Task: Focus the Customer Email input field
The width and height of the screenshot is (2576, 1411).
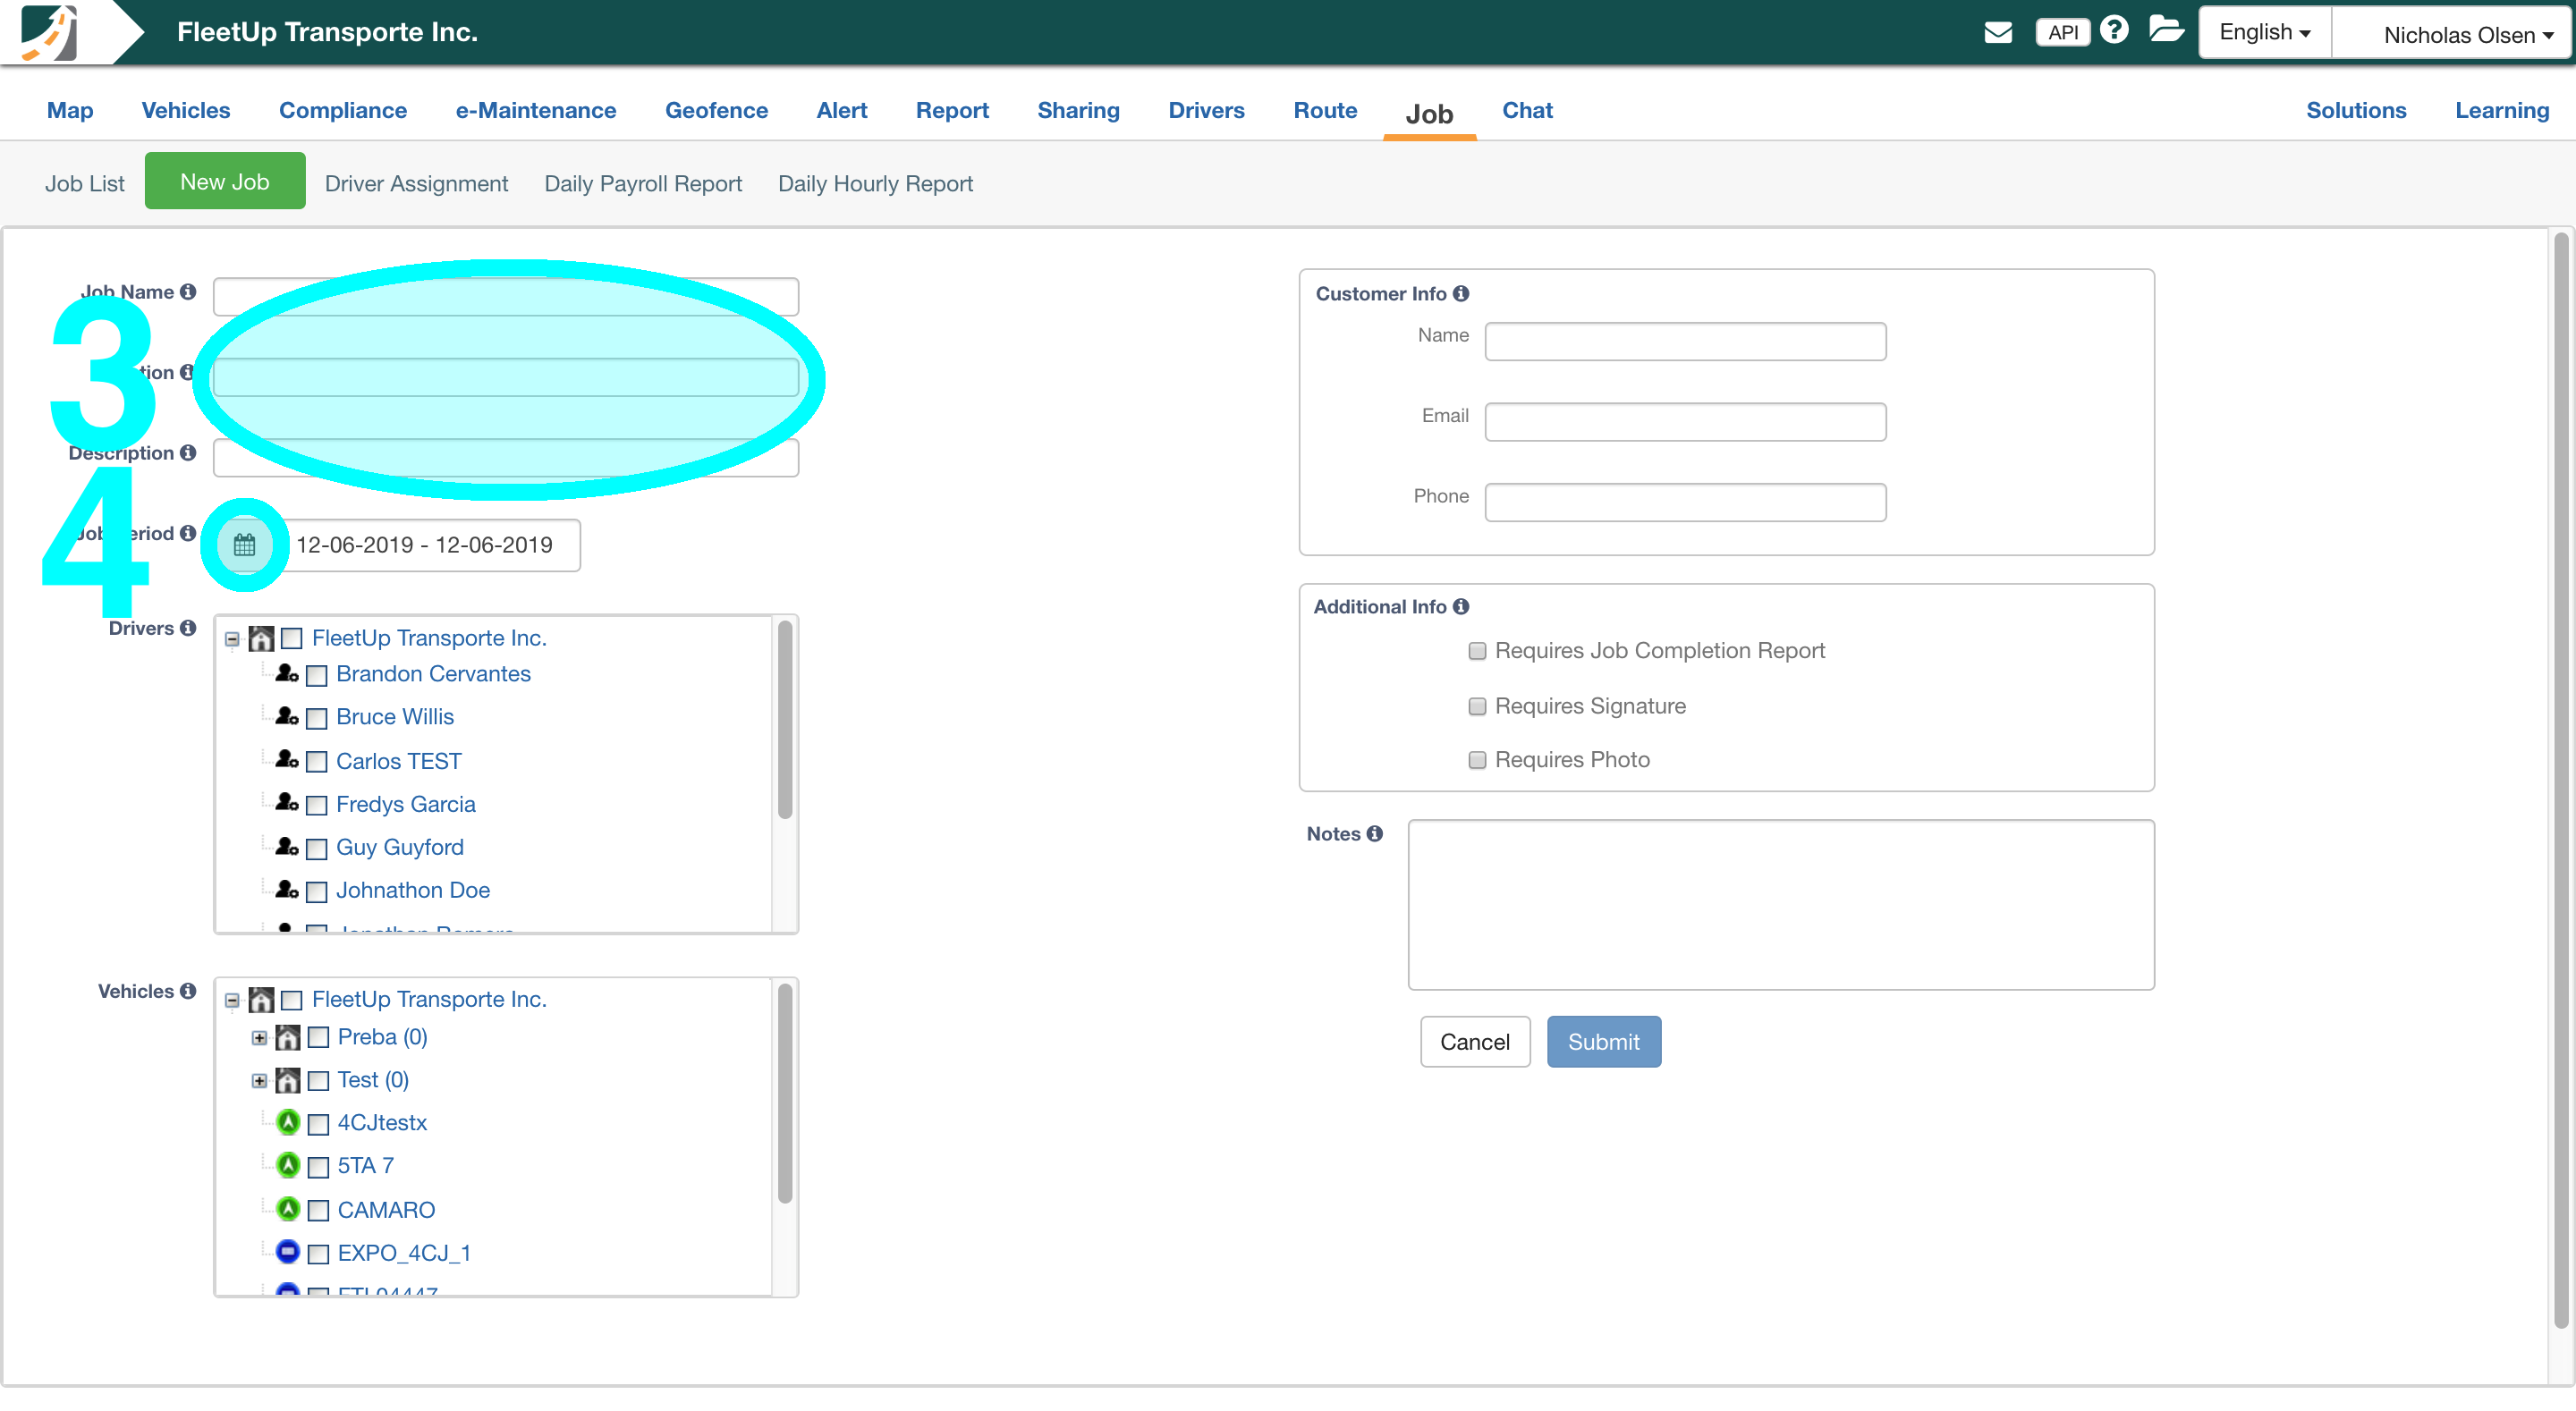Action: tap(1685, 421)
